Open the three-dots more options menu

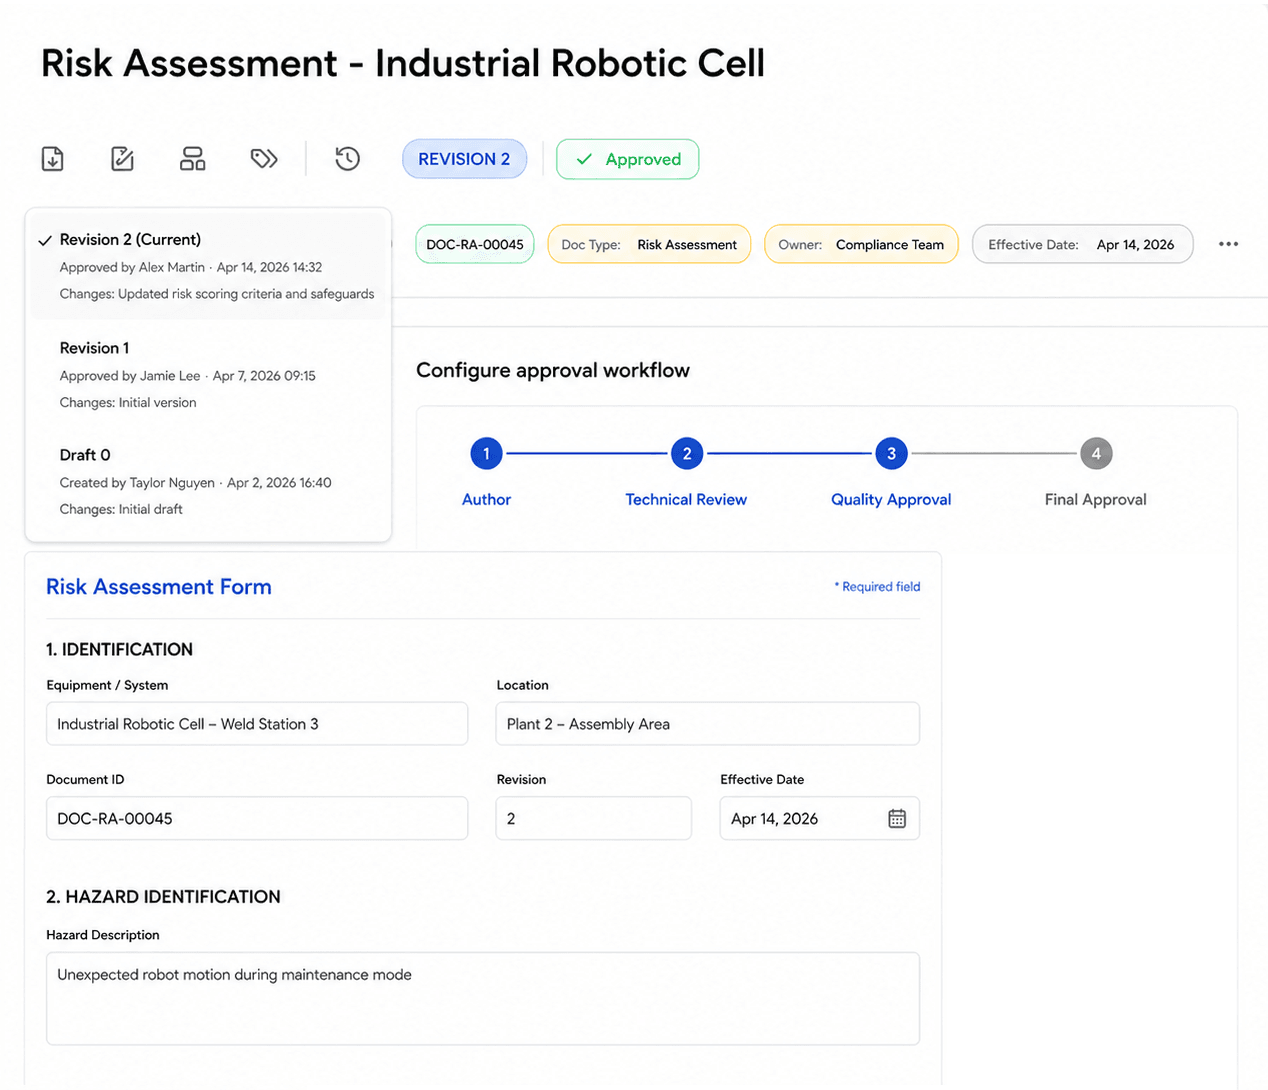(1228, 244)
